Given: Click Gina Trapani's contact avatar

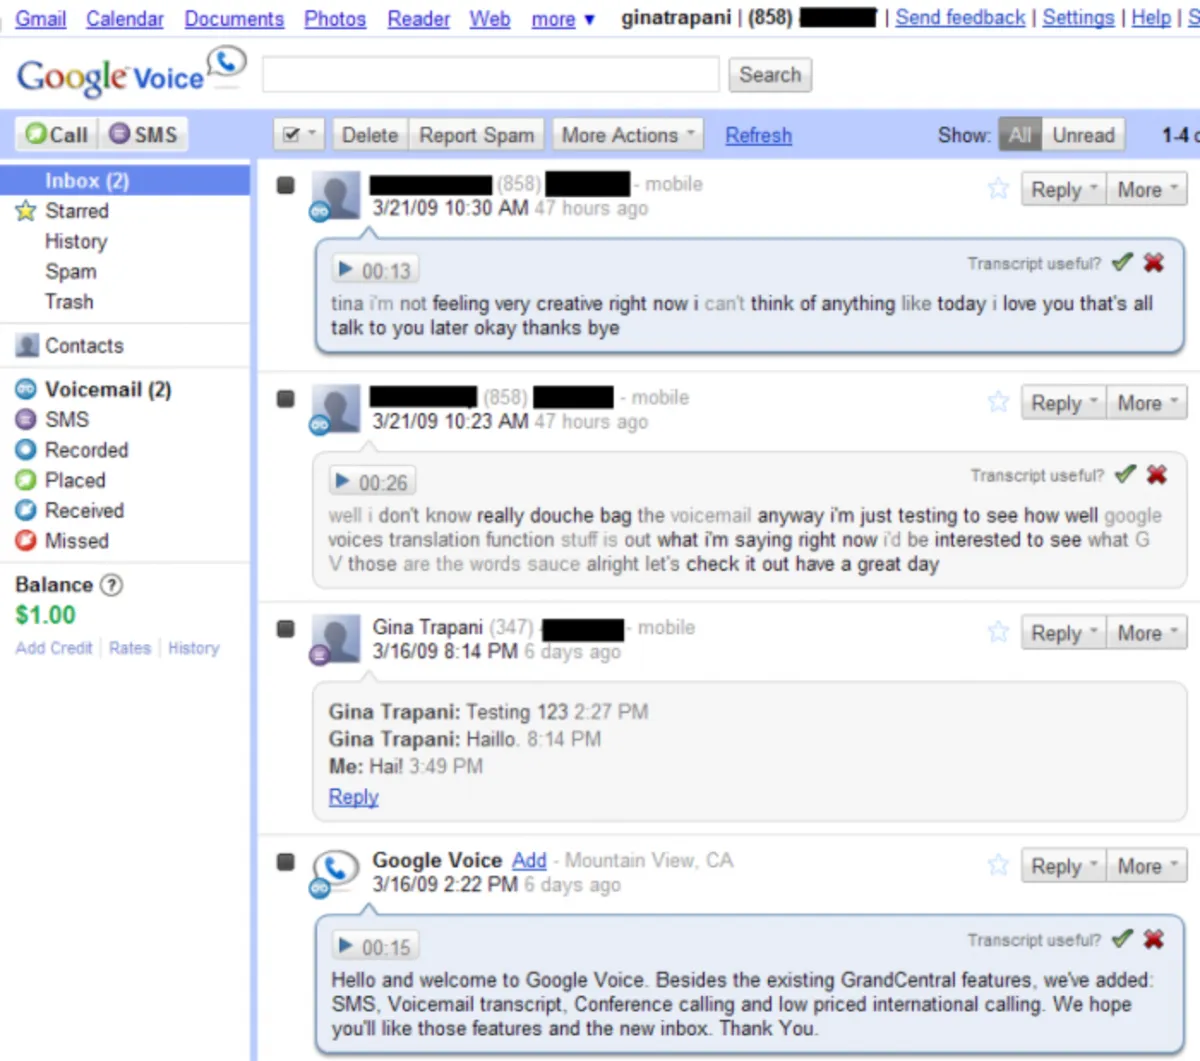Looking at the screenshot, I should [x=336, y=637].
